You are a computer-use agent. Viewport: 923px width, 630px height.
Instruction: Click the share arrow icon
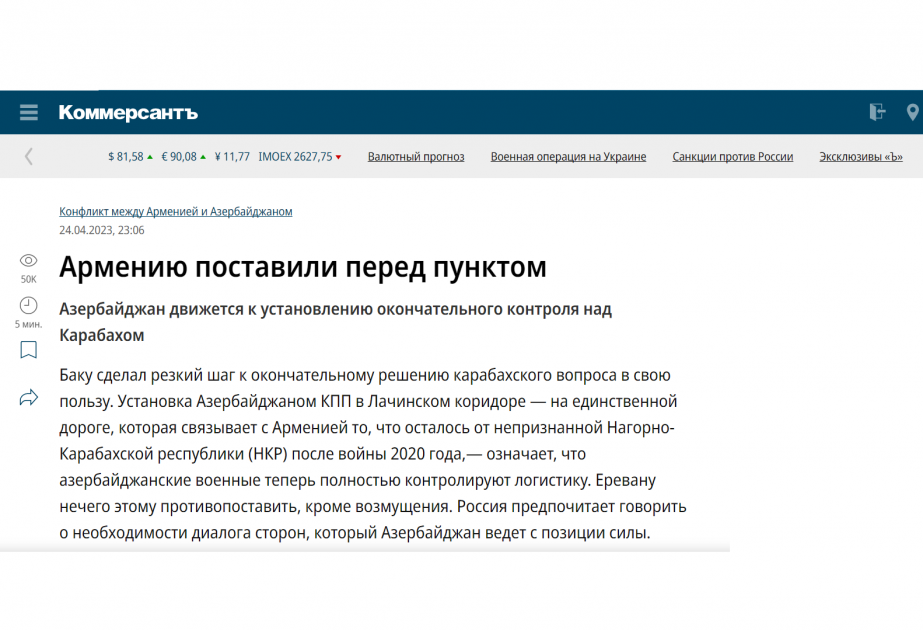click(28, 398)
